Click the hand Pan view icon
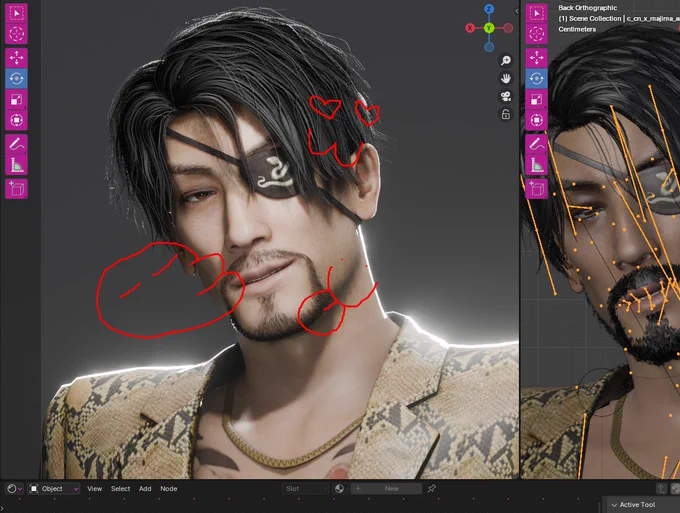The height and width of the screenshot is (513, 680). click(506, 78)
